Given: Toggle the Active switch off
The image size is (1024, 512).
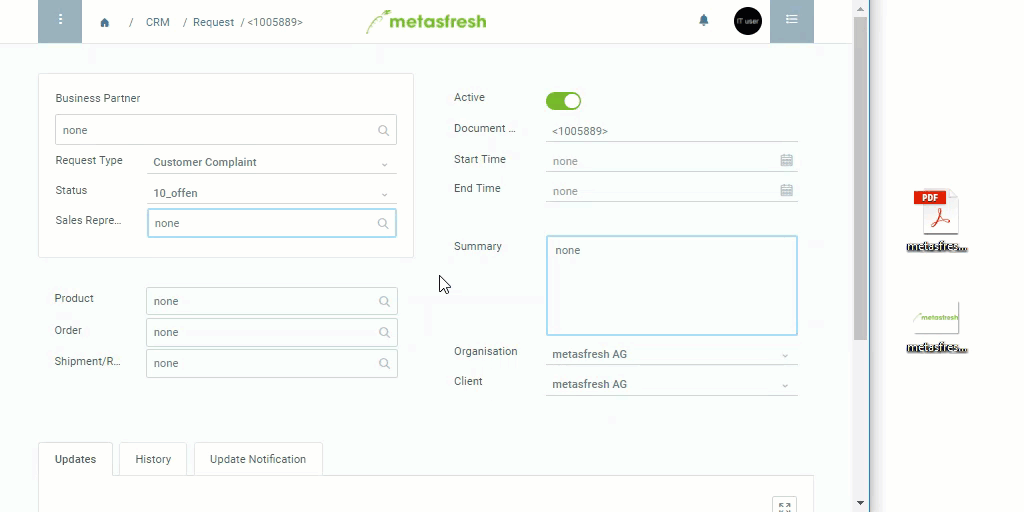Looking at the screenshot, I should tap(563, 101).
